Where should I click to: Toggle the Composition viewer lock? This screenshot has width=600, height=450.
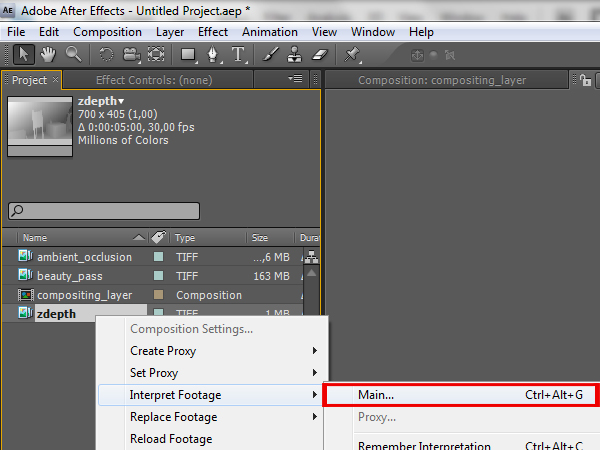click(586, 80)
